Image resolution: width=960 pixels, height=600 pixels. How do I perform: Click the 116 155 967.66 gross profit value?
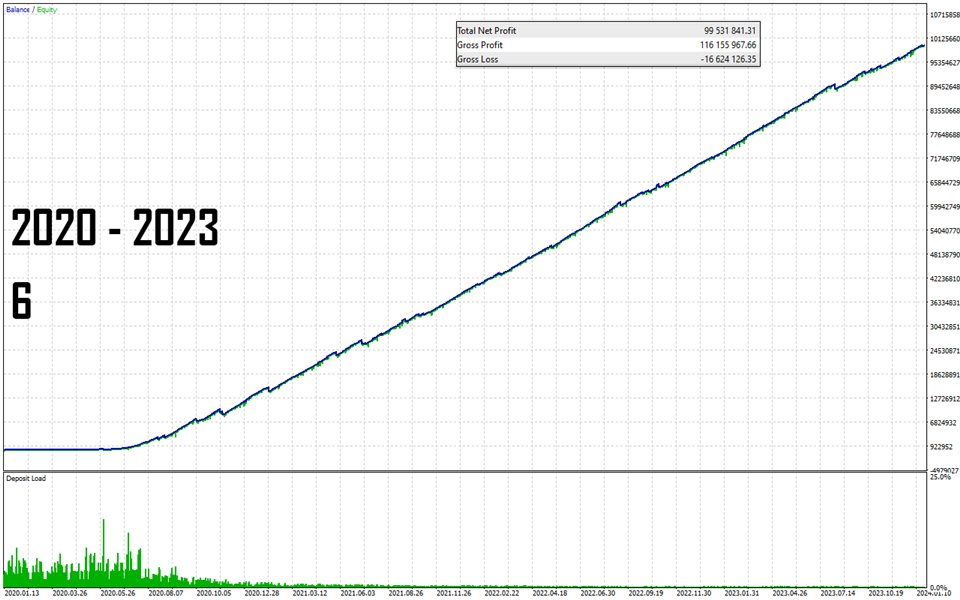pos(728,45)
